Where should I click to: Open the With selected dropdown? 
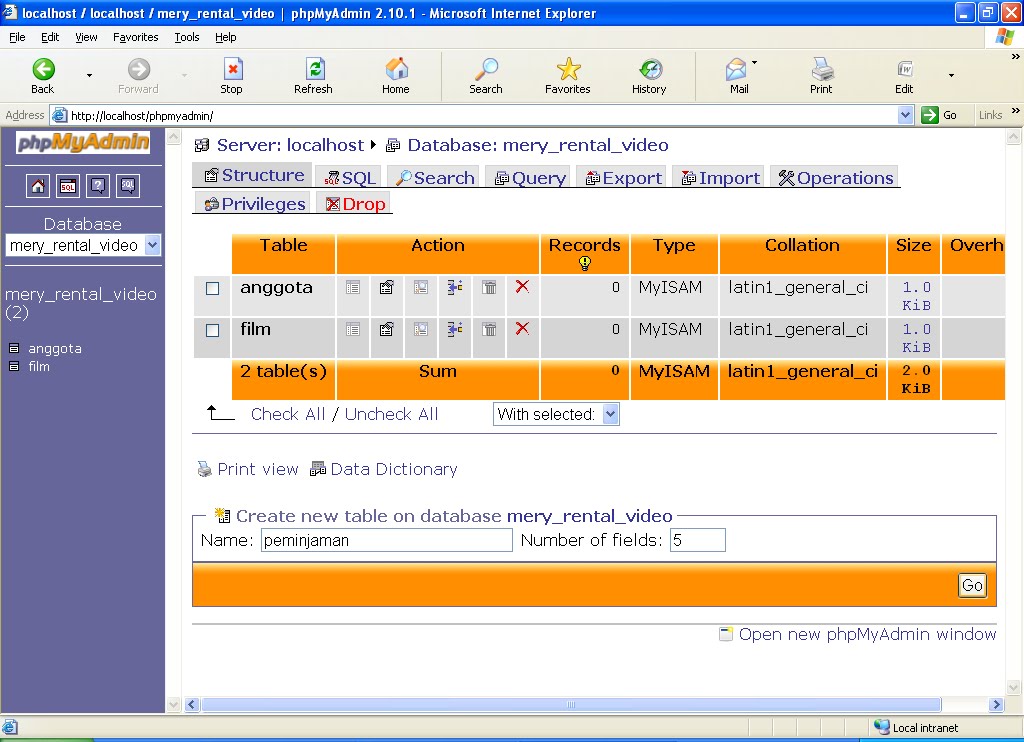(x=556, y=414)
